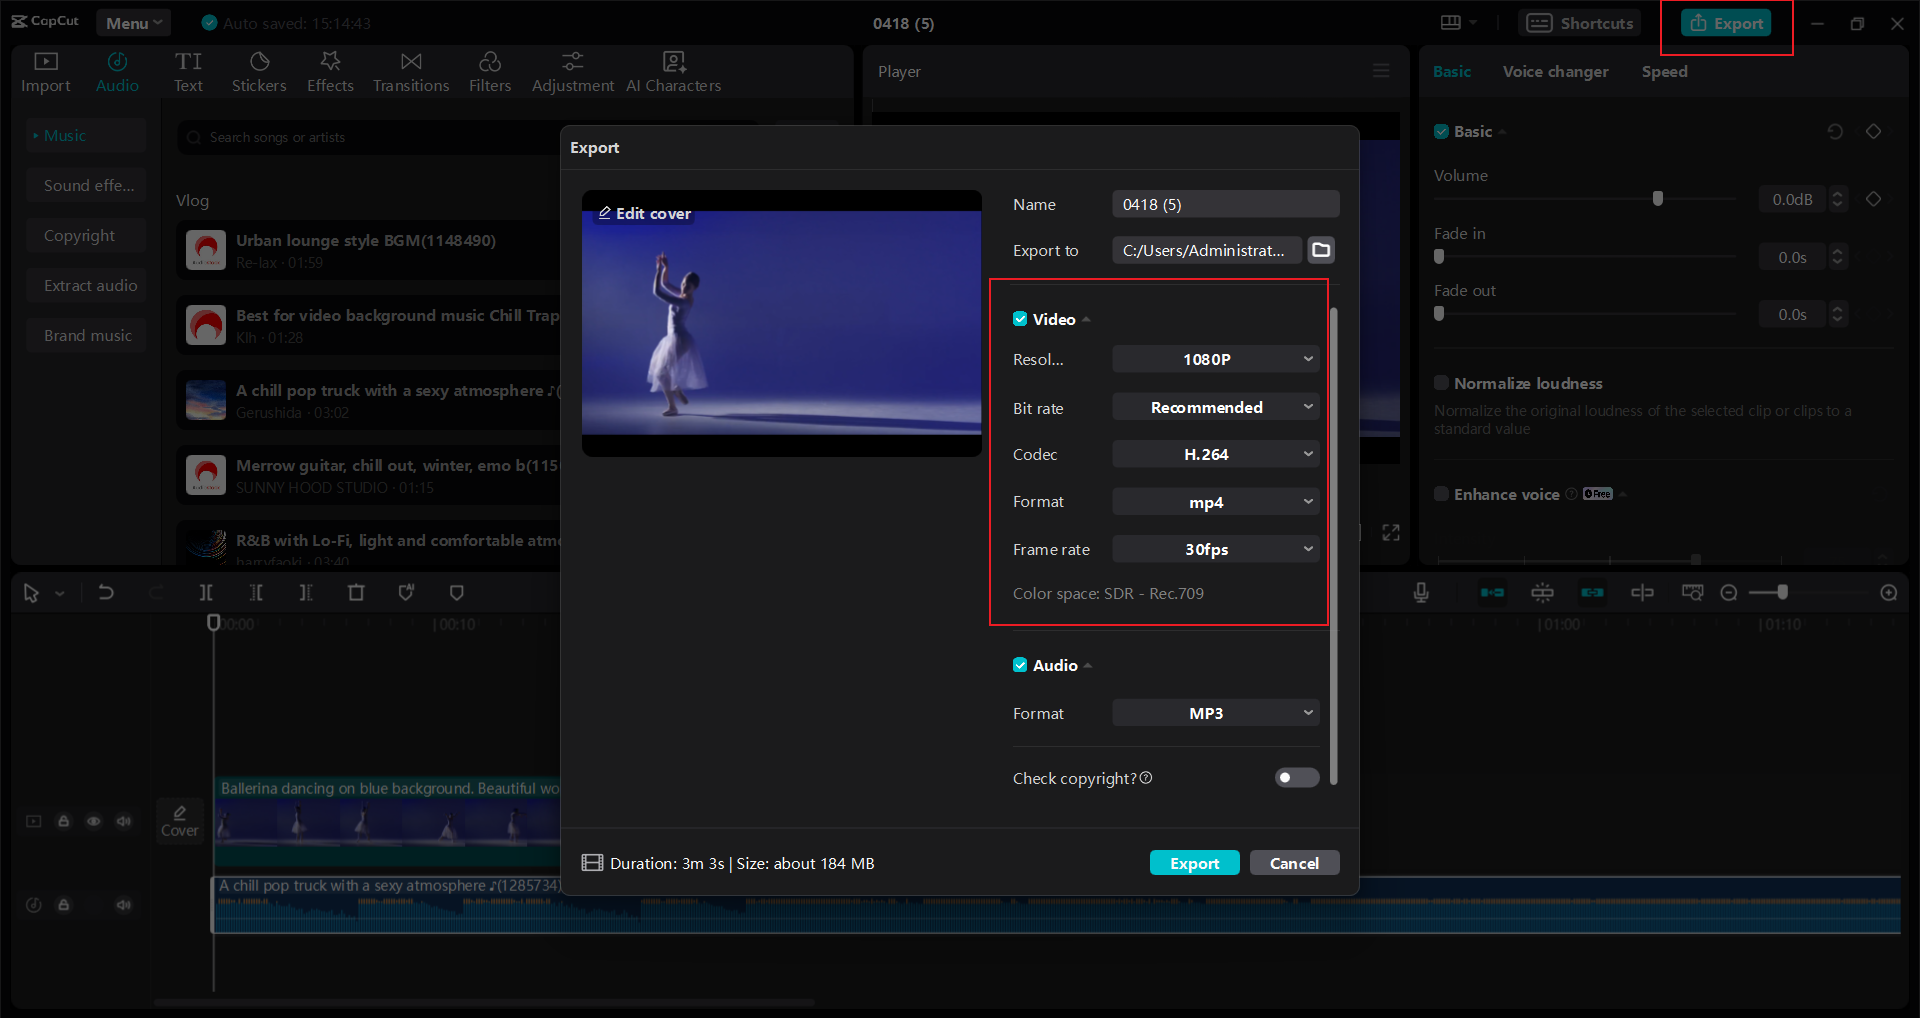Switch to the Voice changer tab

point(1555,71)
